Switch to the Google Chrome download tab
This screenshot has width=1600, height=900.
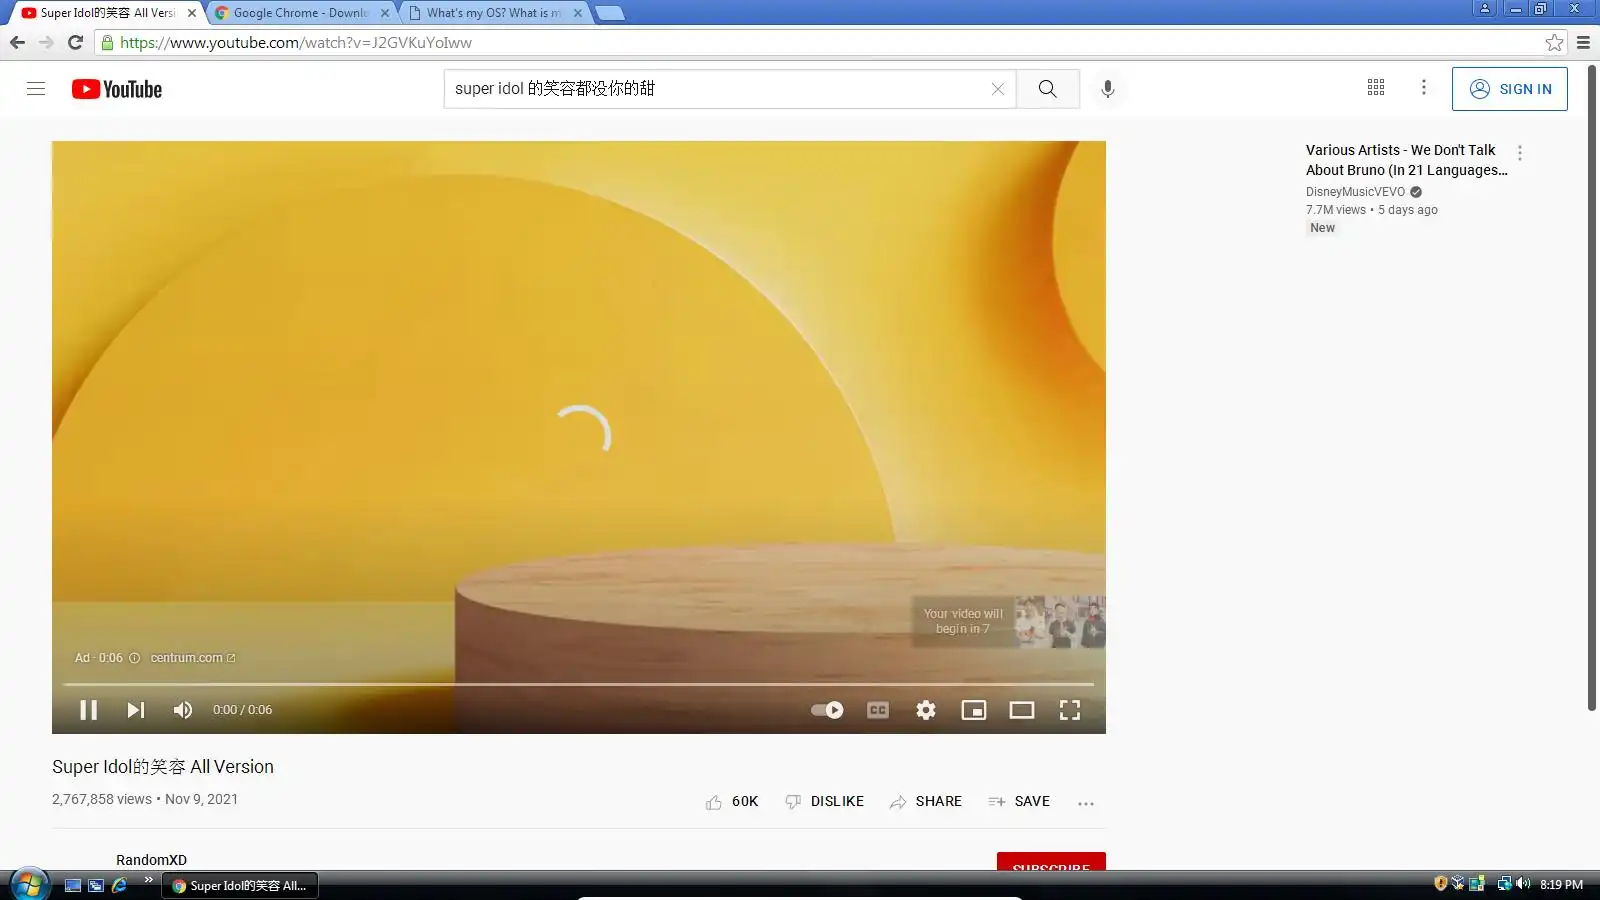tap(300, 13)
